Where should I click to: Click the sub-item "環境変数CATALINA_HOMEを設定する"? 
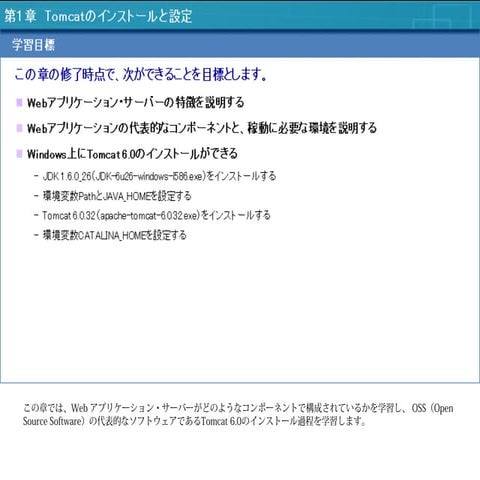114,235
